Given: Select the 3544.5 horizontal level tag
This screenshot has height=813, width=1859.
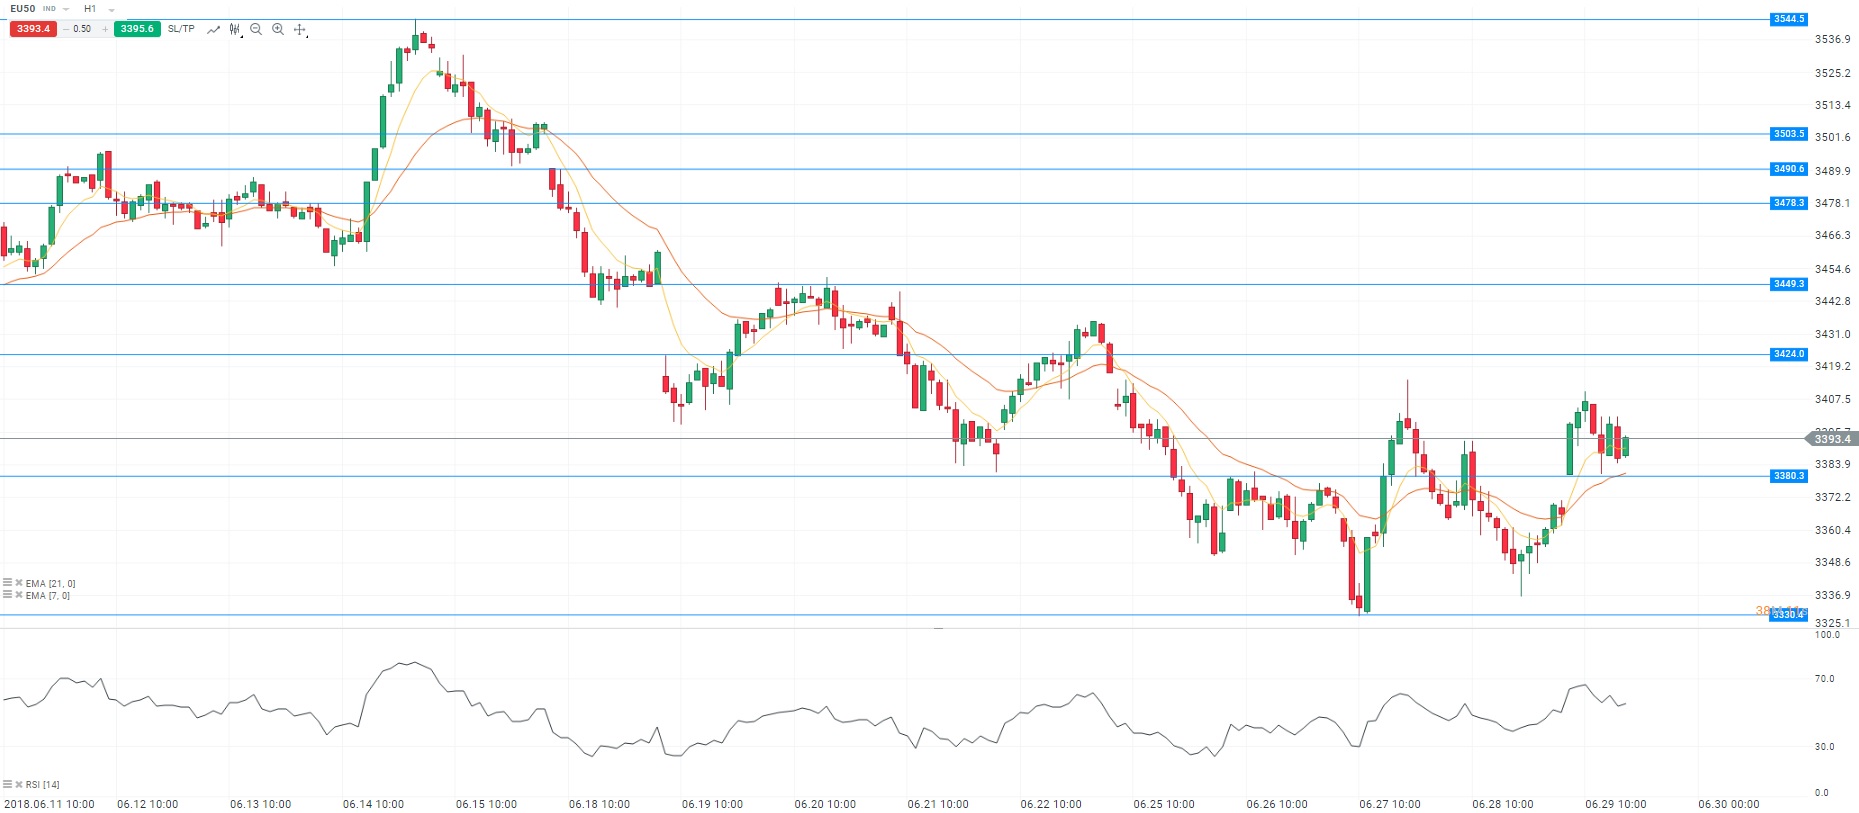Looking at the screenshot, I should pos(1789,19).
